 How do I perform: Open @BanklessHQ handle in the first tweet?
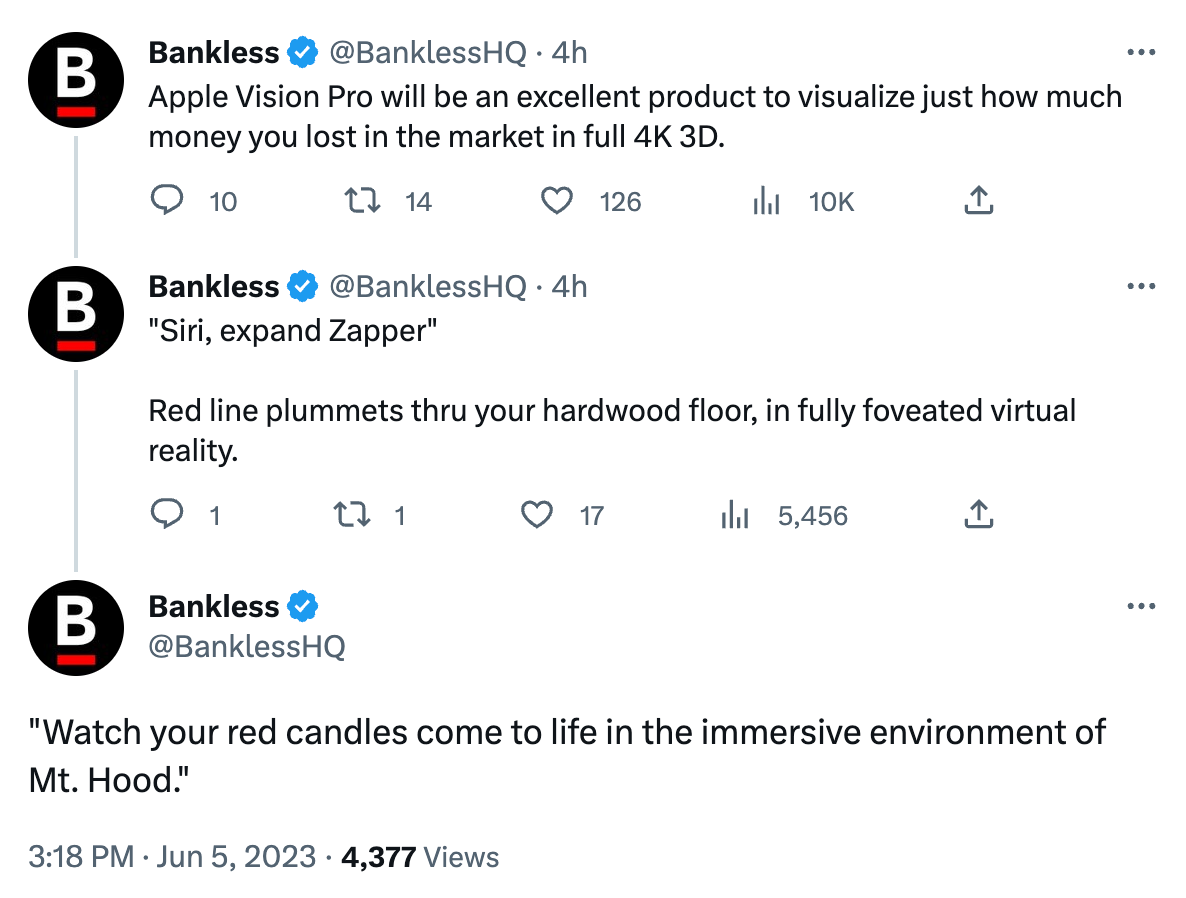pyautogui.click(x=427, y=53)
